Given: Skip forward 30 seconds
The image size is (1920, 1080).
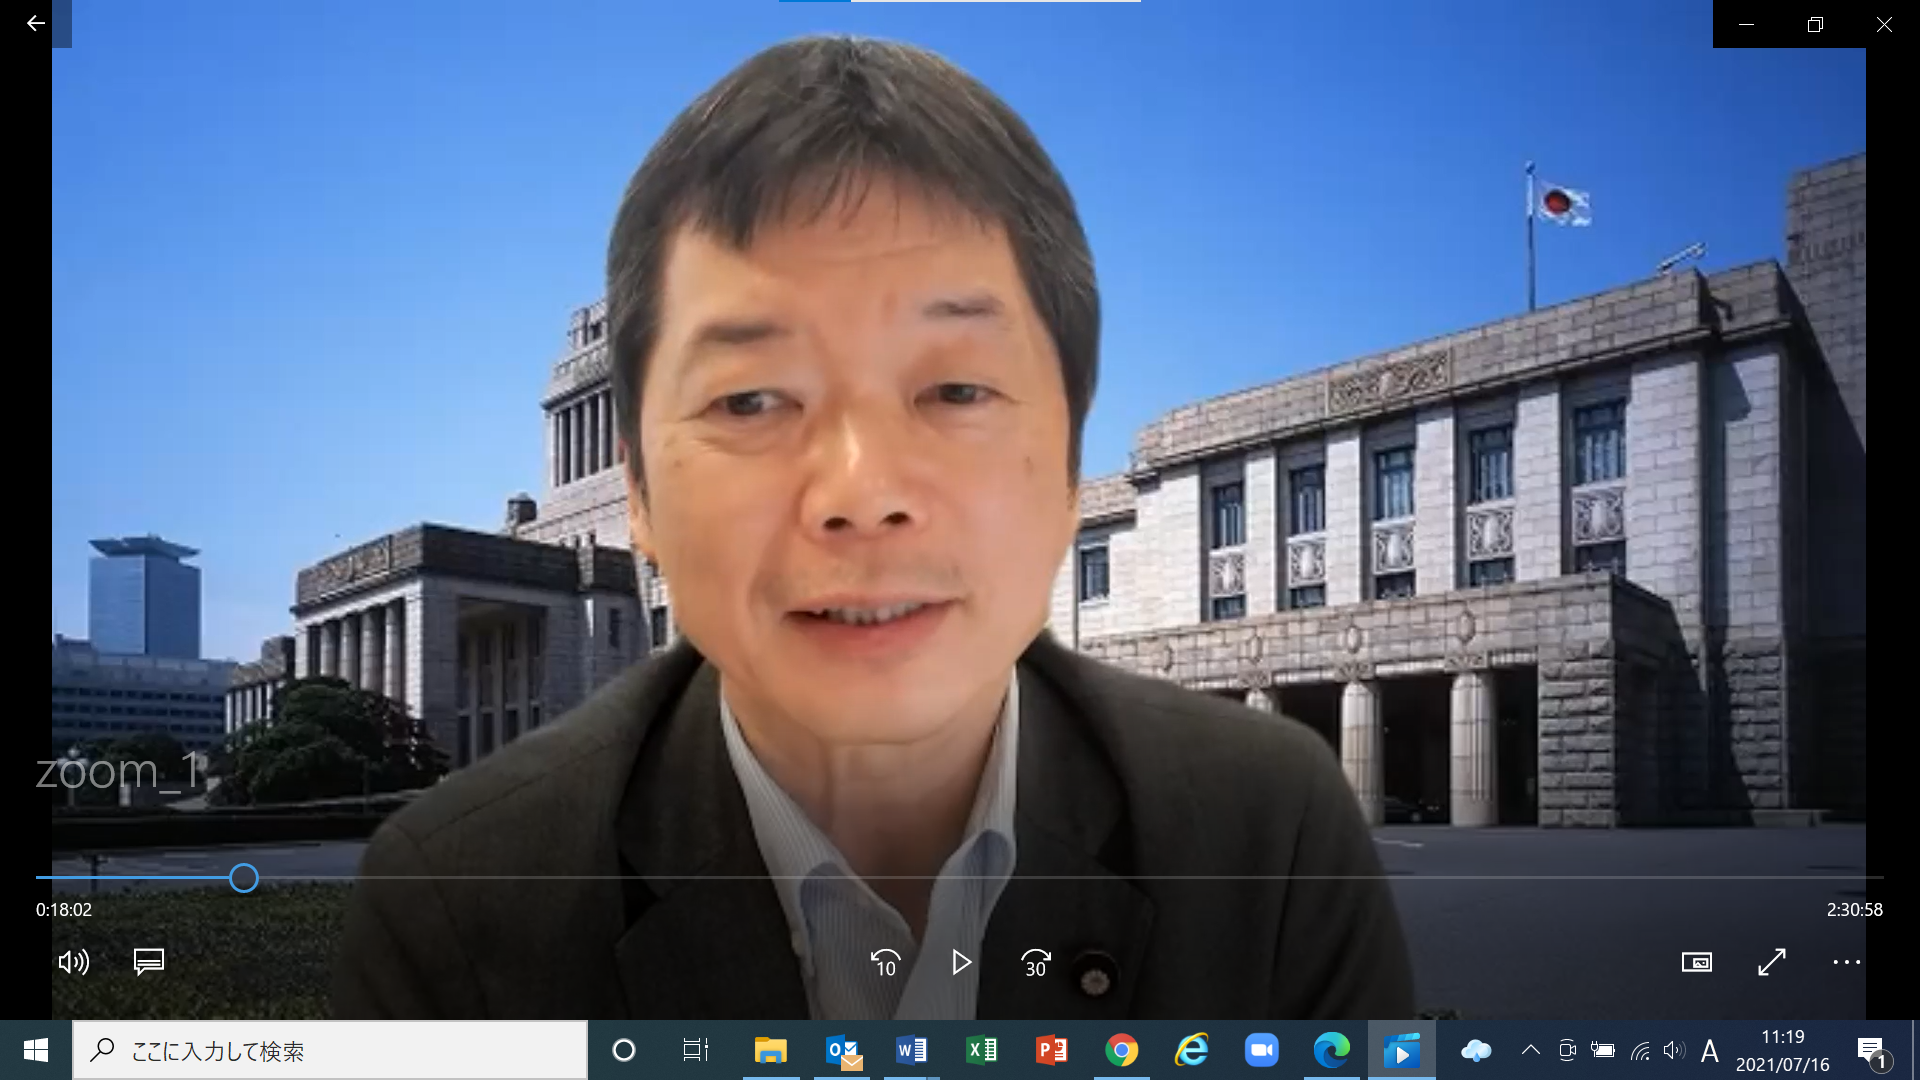Looking at the screenshot, I should tap(1036, 963).
